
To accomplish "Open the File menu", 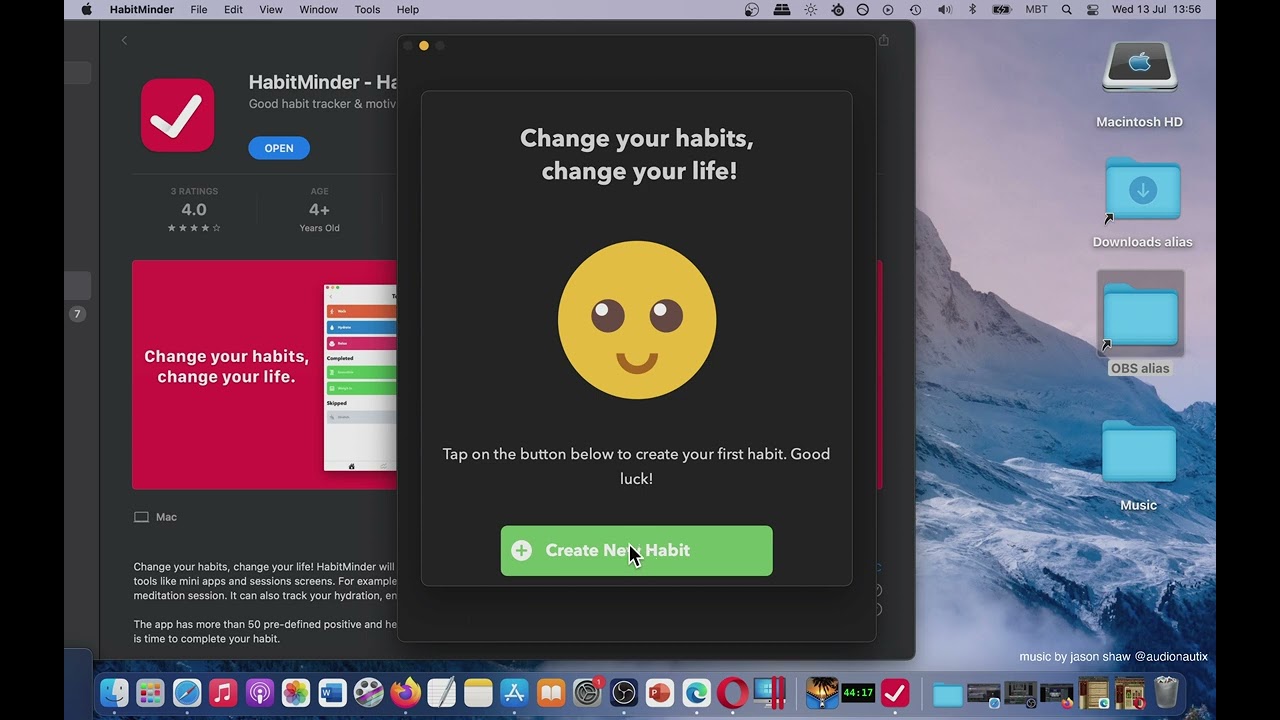I will [199, 9].
